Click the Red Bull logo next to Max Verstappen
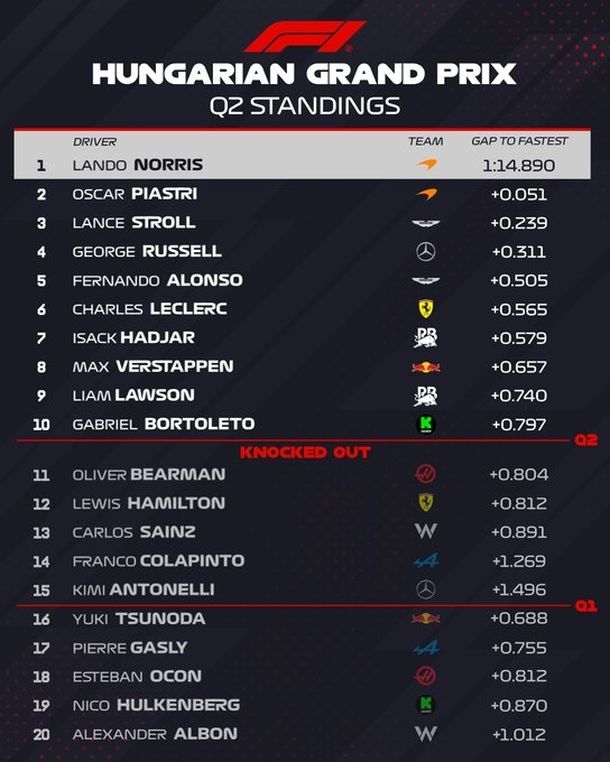 425,367
